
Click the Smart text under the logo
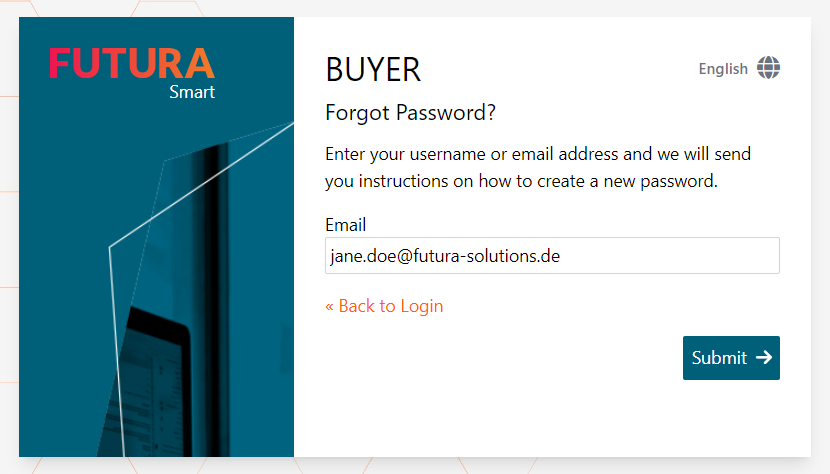tap(192, 93)
